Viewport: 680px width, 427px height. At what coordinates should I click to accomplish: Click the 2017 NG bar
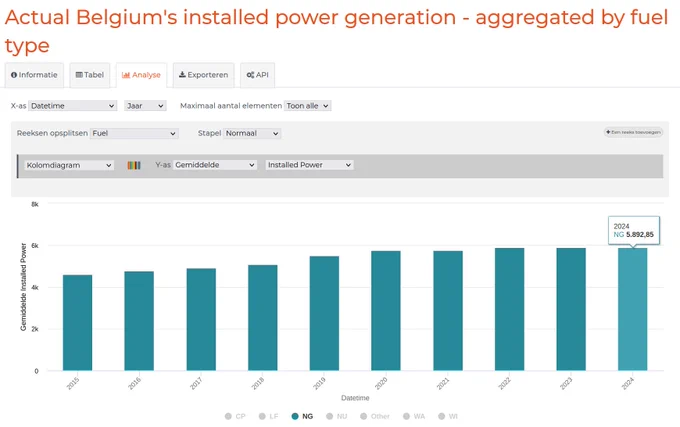tap(201, 319)
